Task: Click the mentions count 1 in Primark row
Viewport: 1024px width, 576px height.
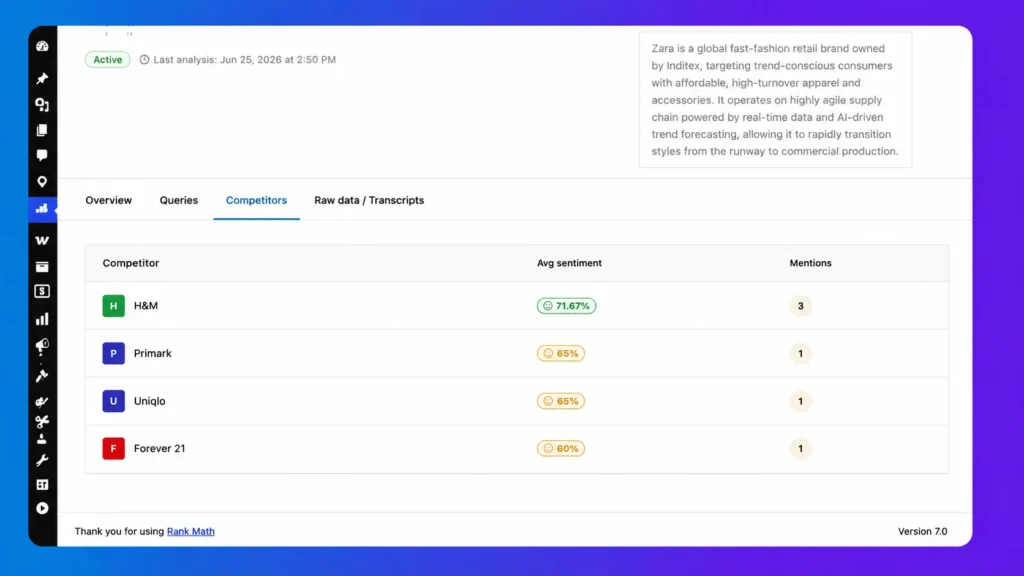Action: point(801,353)
